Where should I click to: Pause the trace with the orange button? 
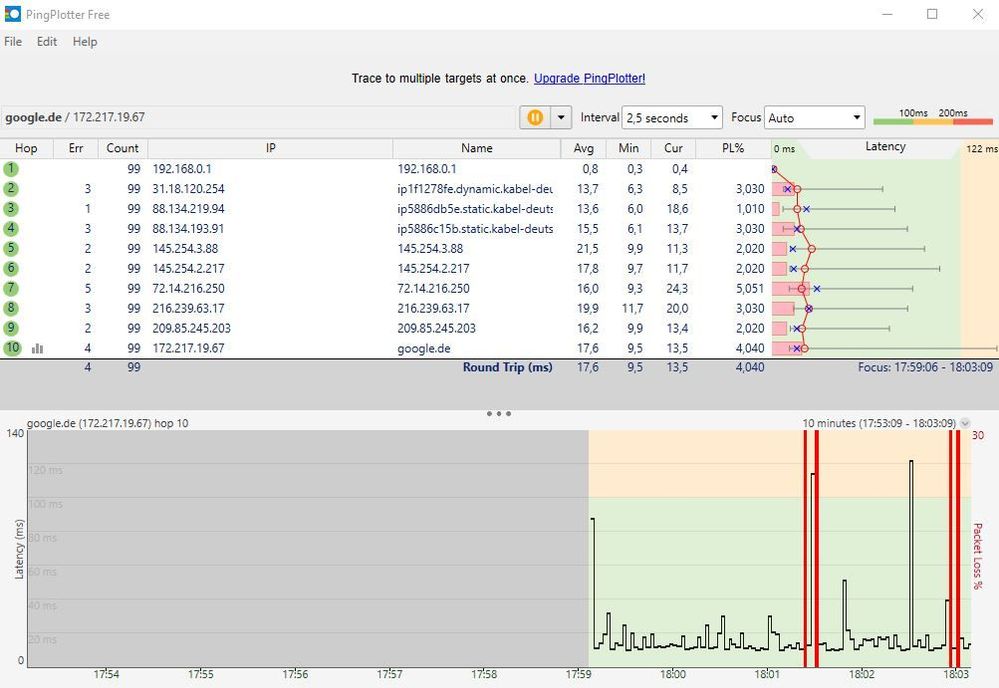coord(535,117)
